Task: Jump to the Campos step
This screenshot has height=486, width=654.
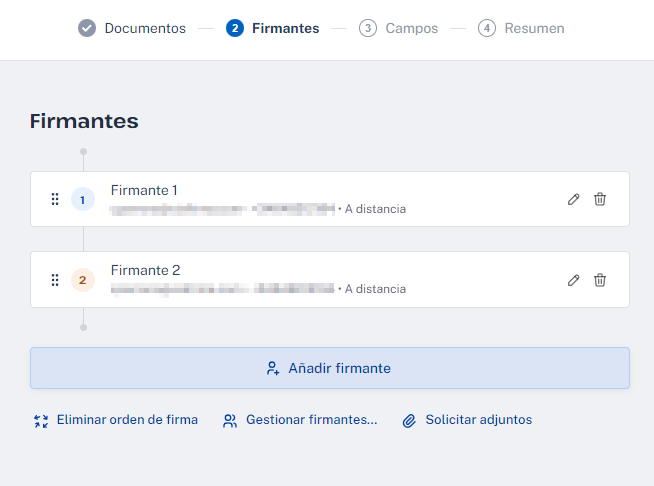Action: coord(412,28)
